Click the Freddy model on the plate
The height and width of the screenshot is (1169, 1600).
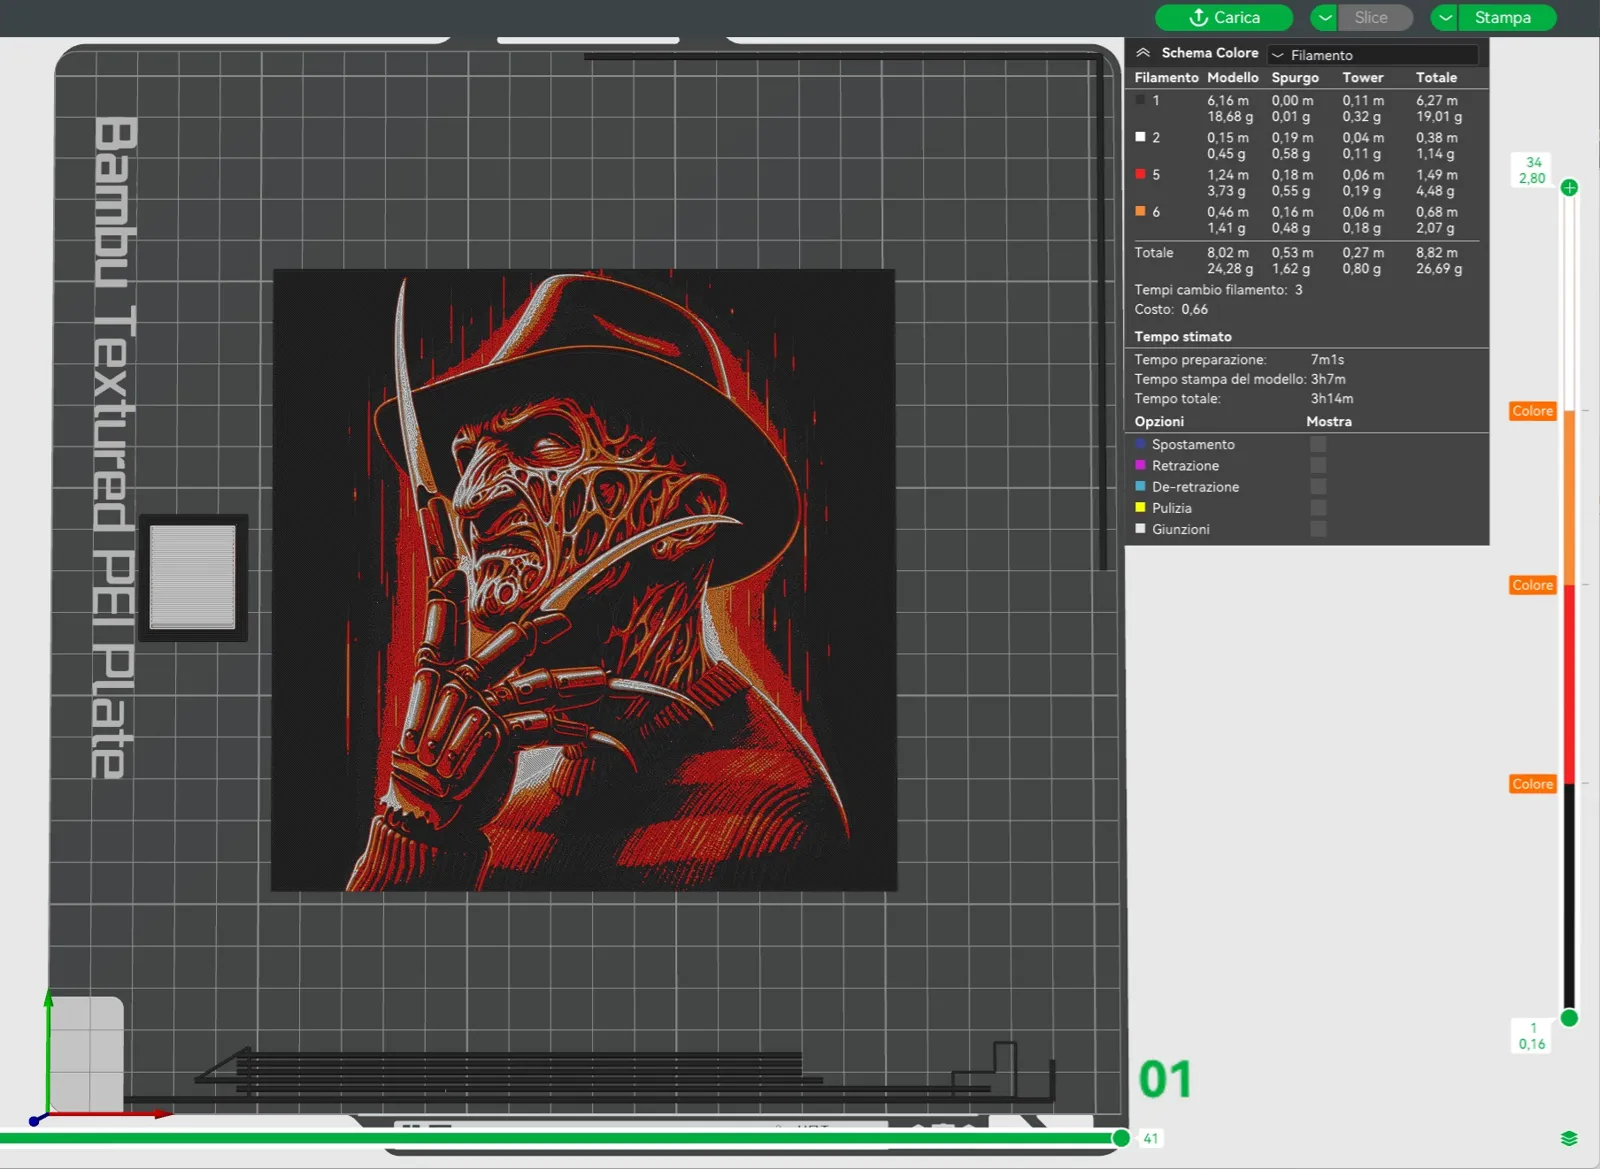(x=584, y=580)
